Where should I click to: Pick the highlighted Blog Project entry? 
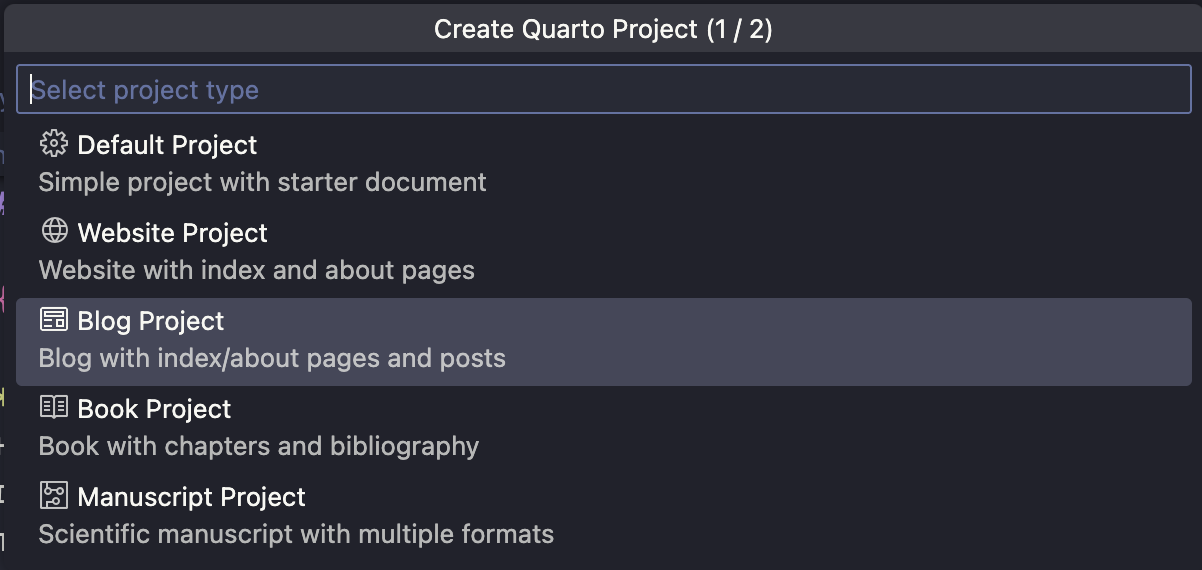click(x=151, y=321)
